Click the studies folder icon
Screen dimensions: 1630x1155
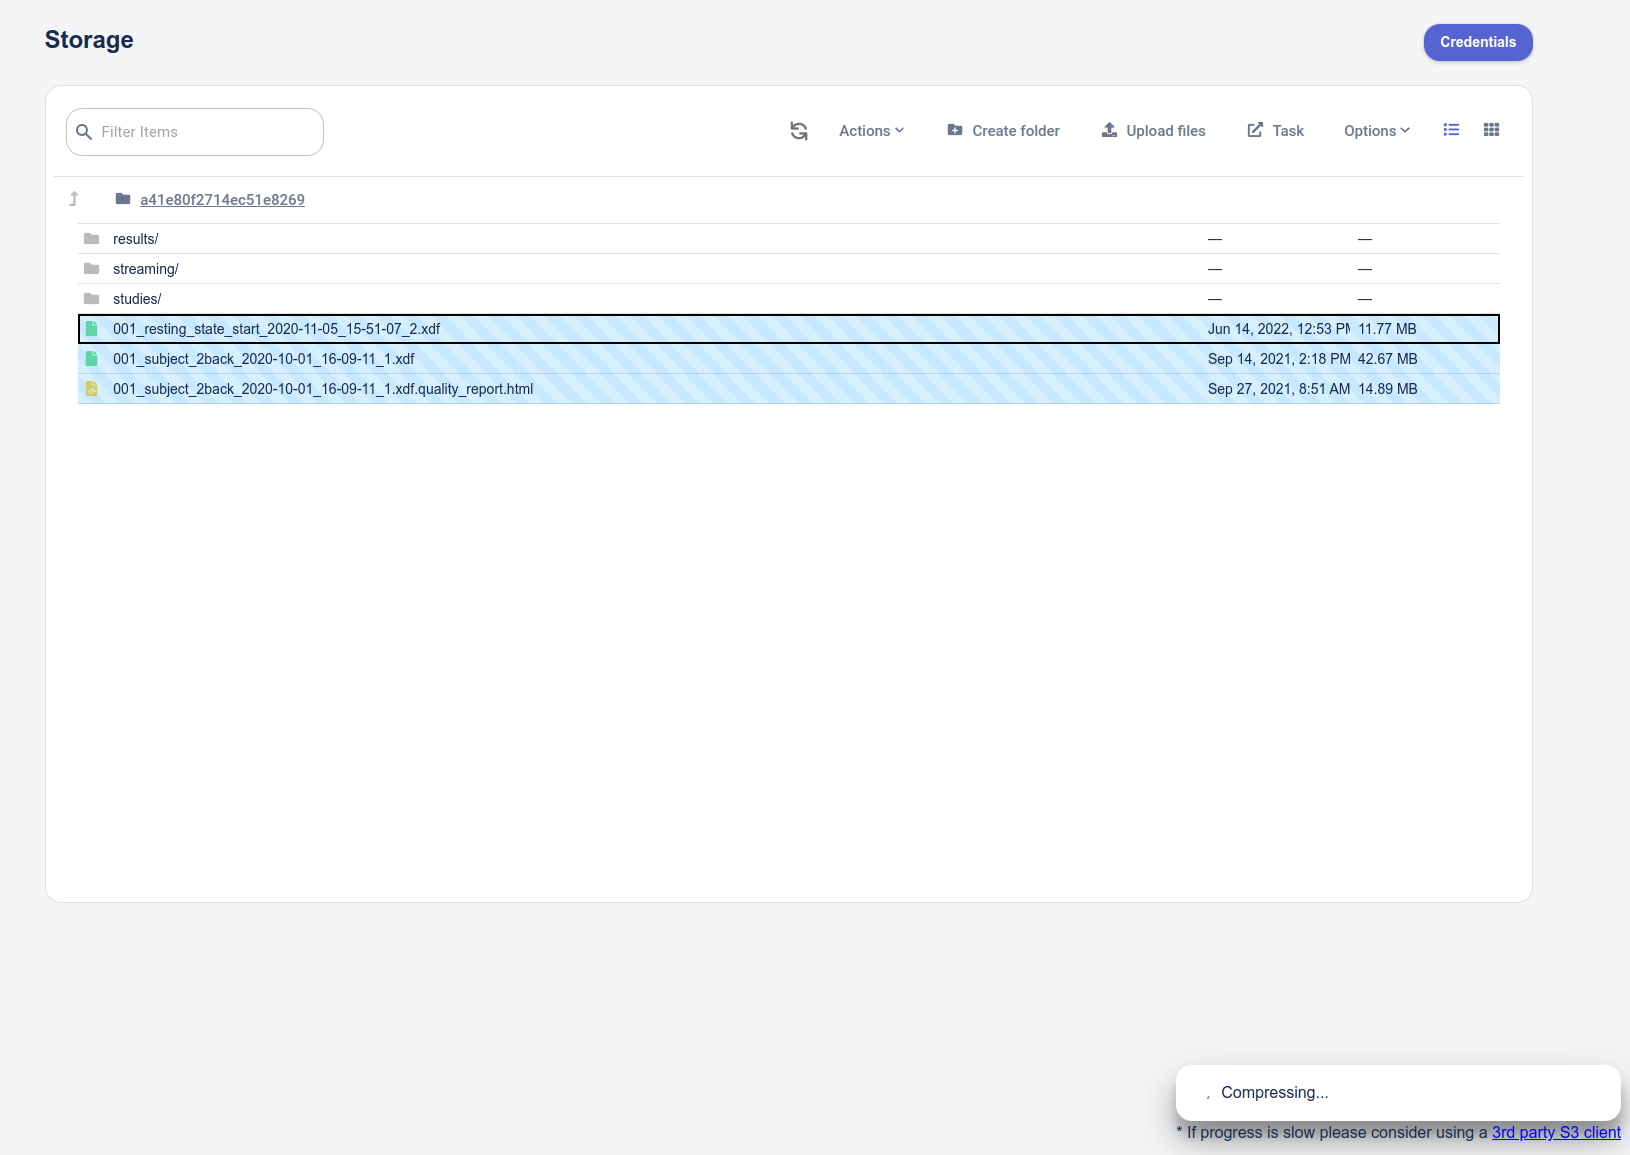(92, 299)
